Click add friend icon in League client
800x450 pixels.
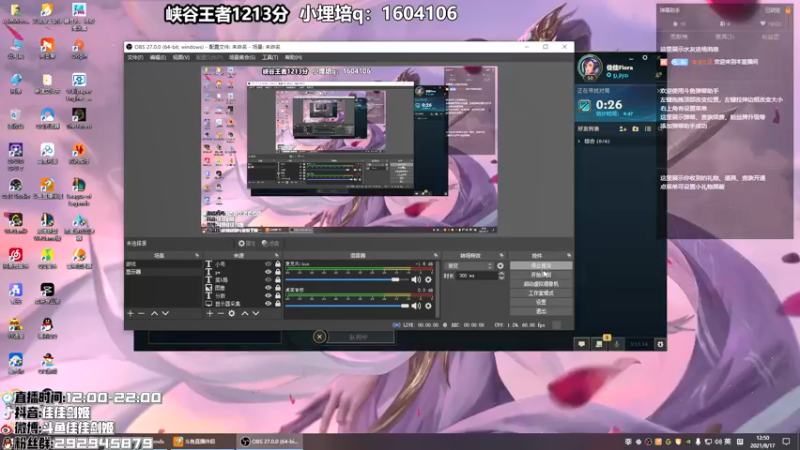point(622,129)
